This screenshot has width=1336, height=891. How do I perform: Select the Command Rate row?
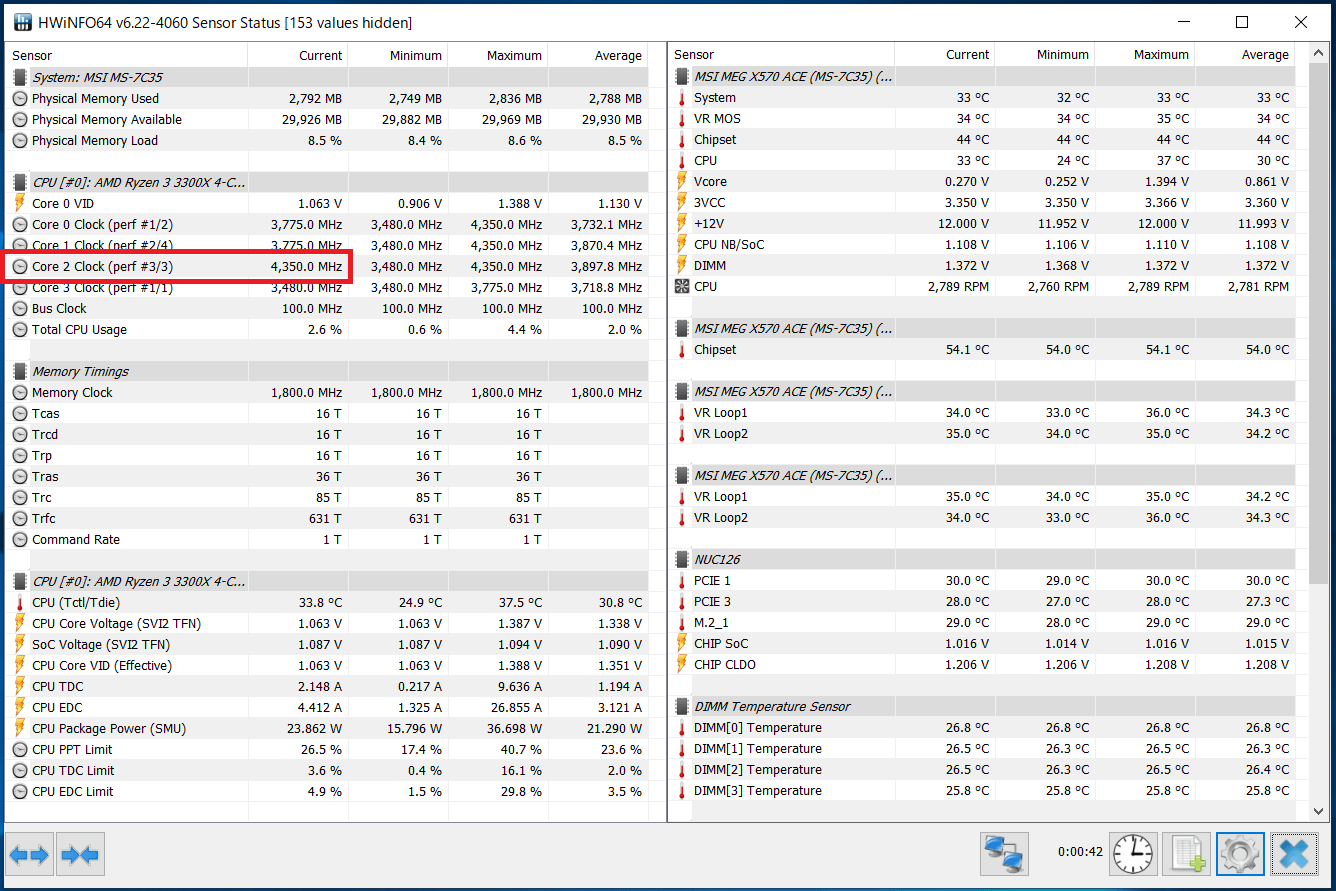pos(327,540)
